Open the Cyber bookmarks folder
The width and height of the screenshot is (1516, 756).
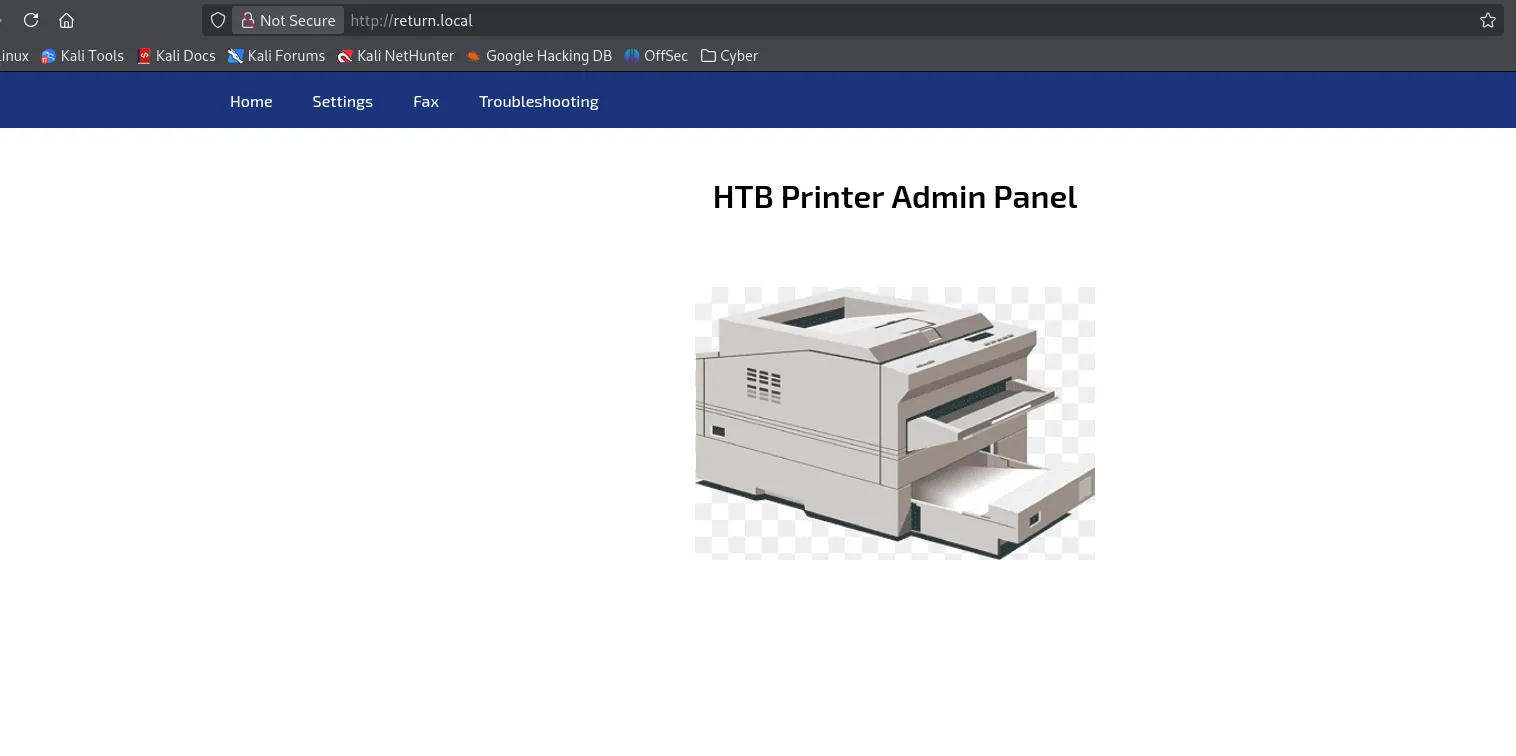729,56
